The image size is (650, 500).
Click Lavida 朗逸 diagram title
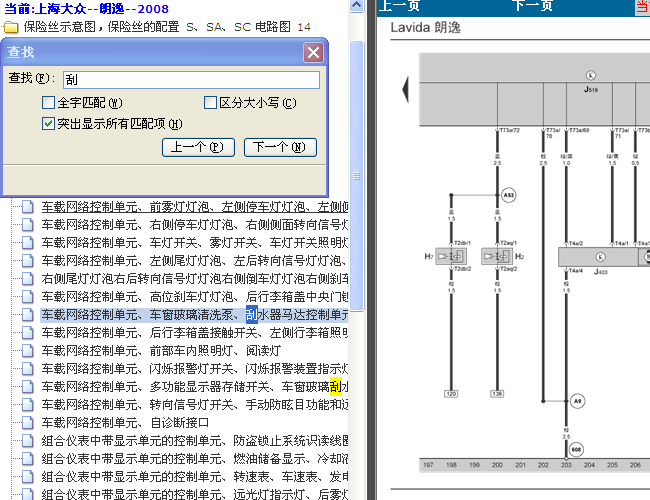click(426, 28)
